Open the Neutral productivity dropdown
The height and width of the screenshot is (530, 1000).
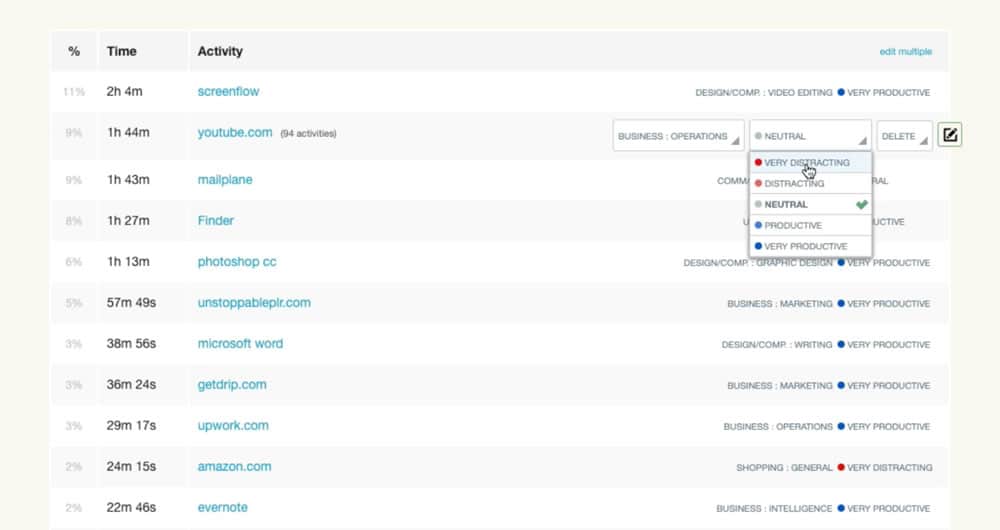[x=810, y=136]
